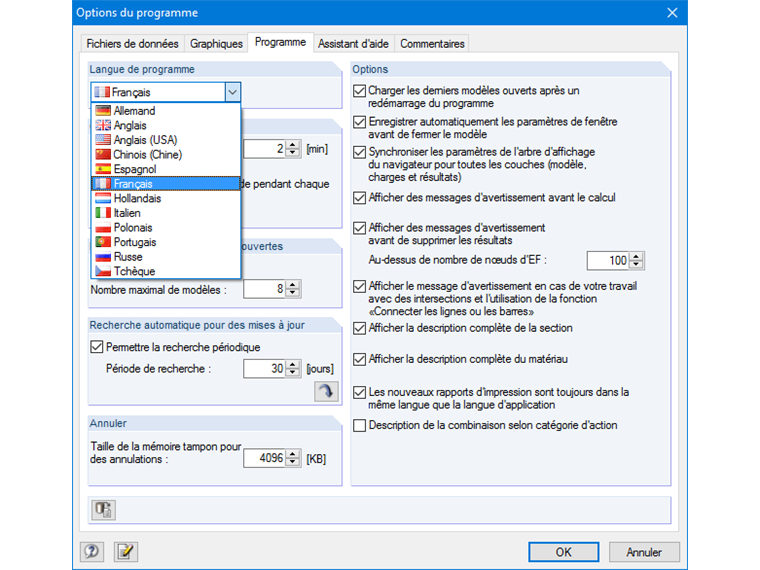
Task: Enable Description de la combinaison selon catégorie
Action: (359, 426)
